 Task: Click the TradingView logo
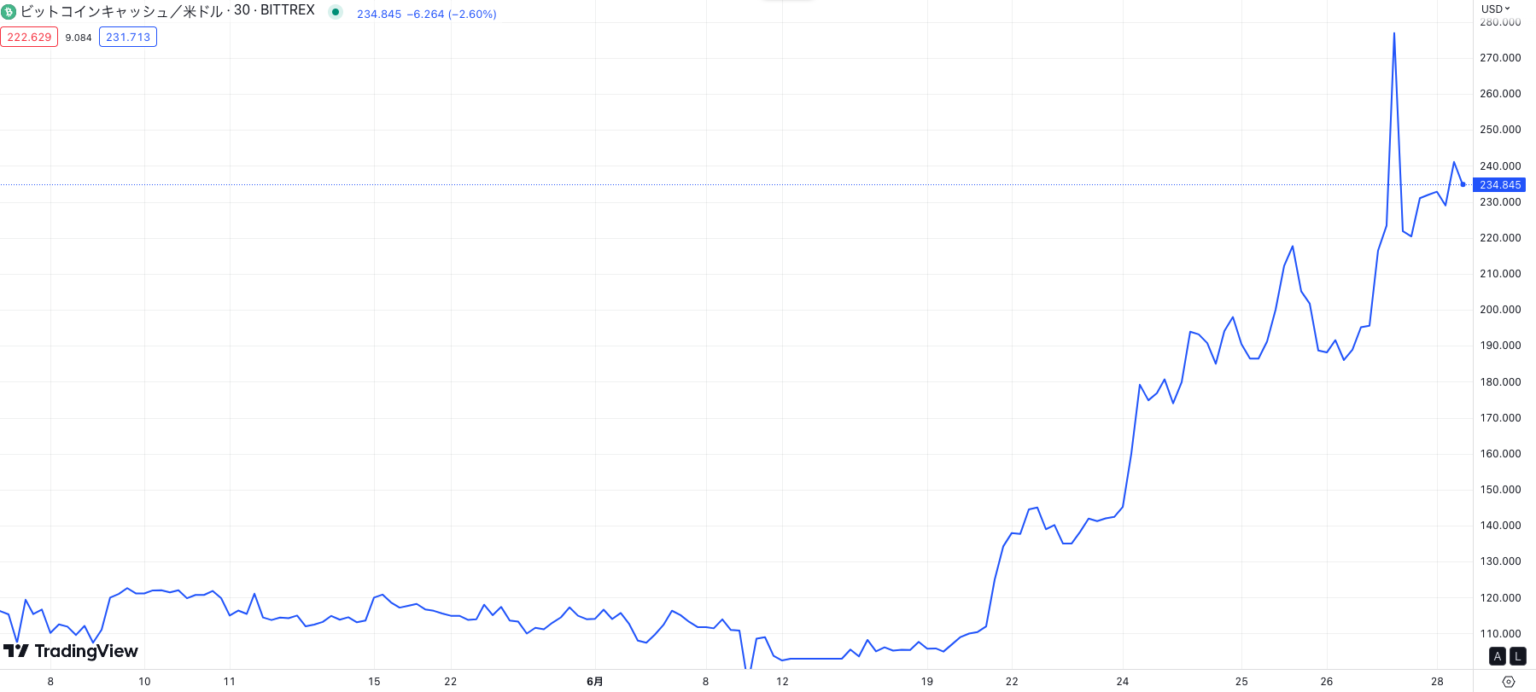(x=70, y=651)
